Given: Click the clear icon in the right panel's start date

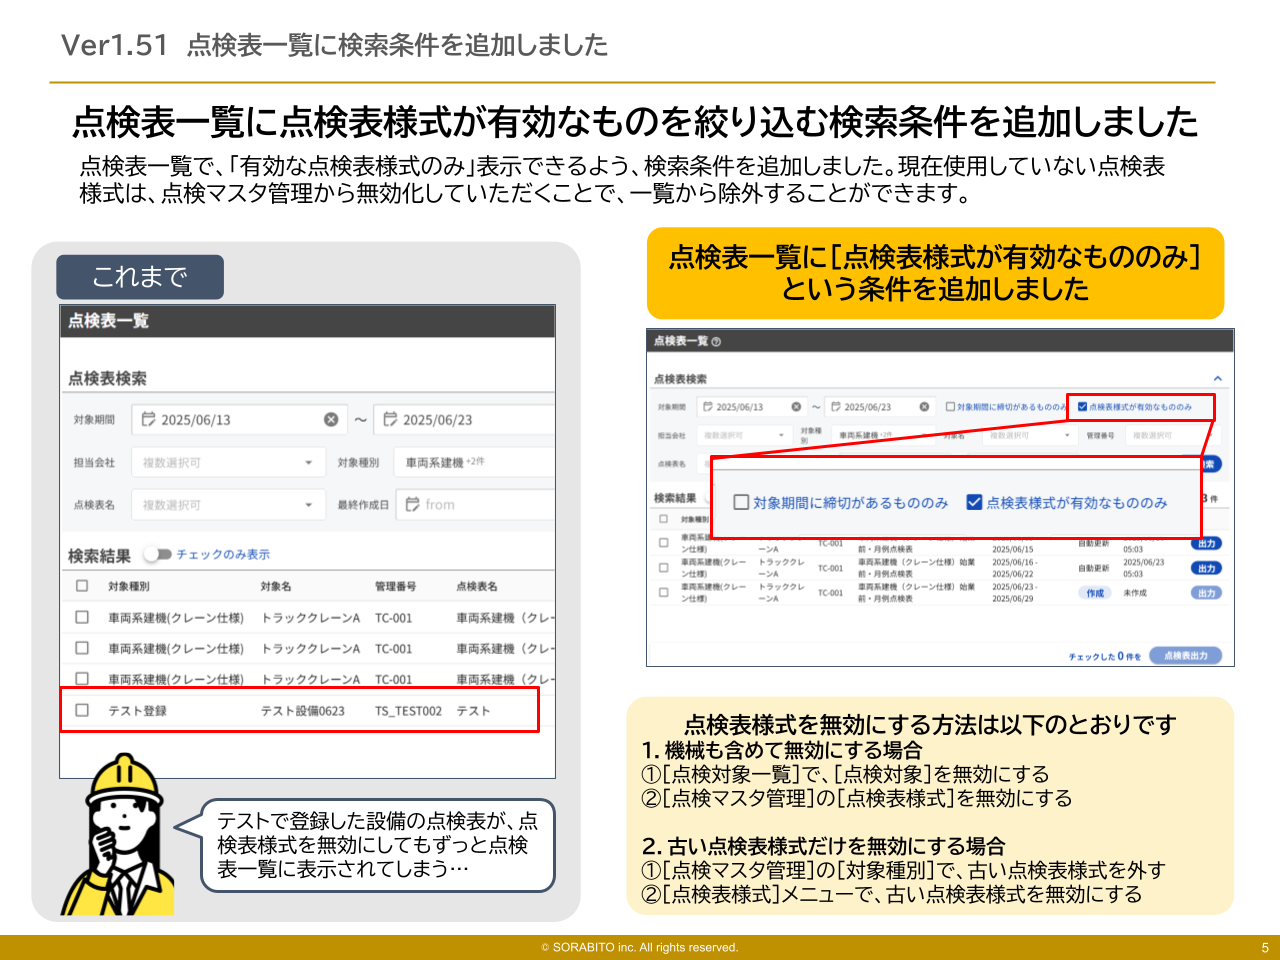Looking at the screenshot, I should (x=797, y=406).
